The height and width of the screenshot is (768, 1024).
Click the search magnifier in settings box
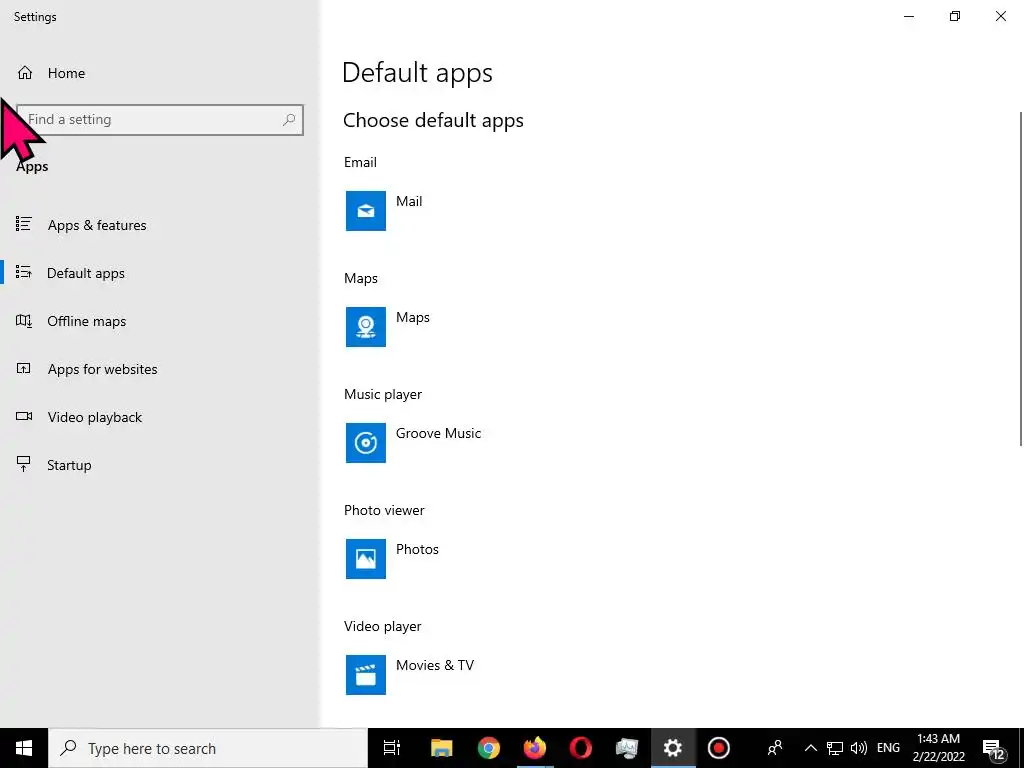point(289,120)
